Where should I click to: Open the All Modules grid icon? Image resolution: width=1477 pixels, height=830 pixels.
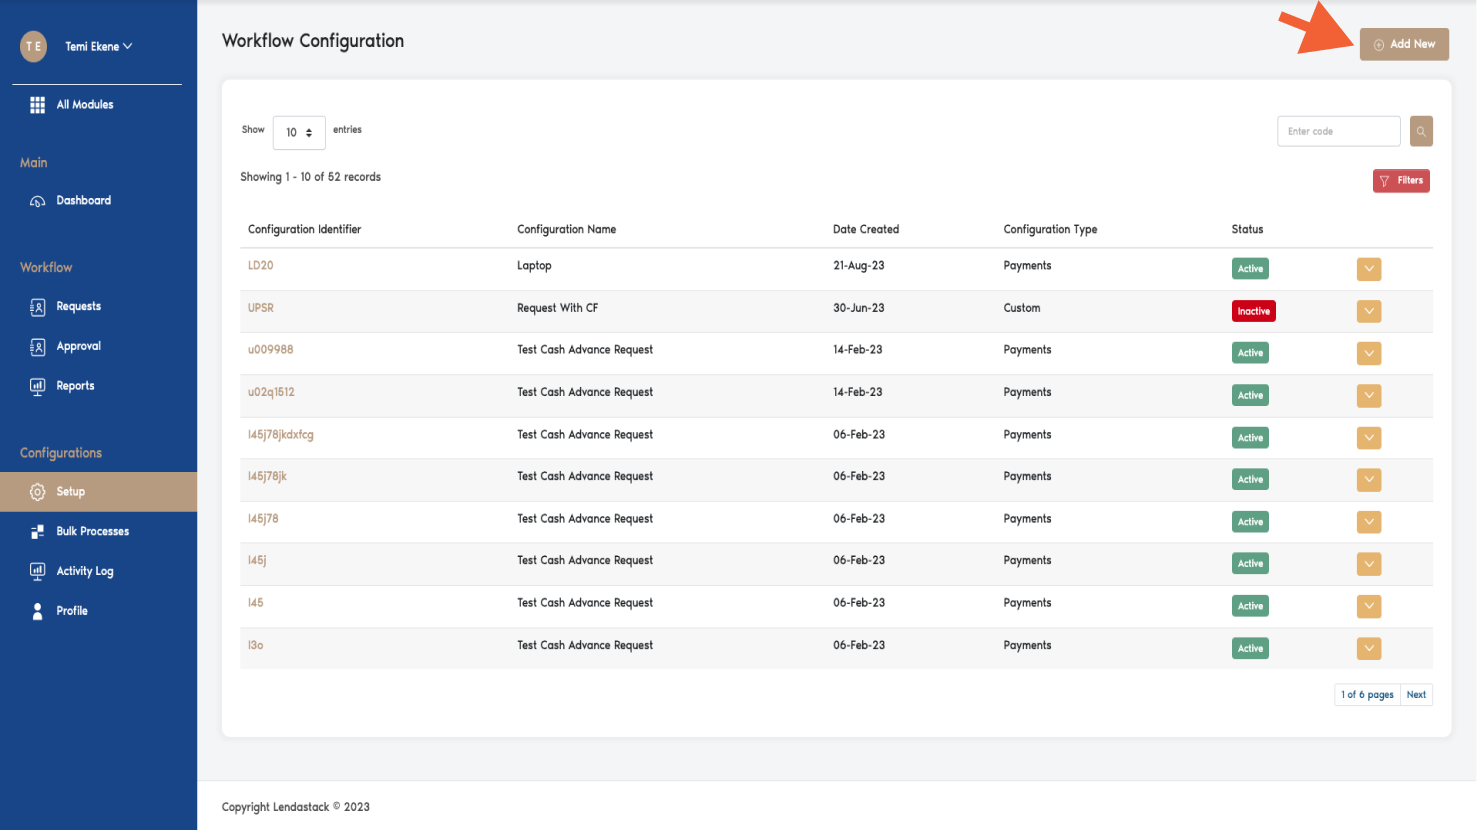pyautogui.click(x=37, y=104)
